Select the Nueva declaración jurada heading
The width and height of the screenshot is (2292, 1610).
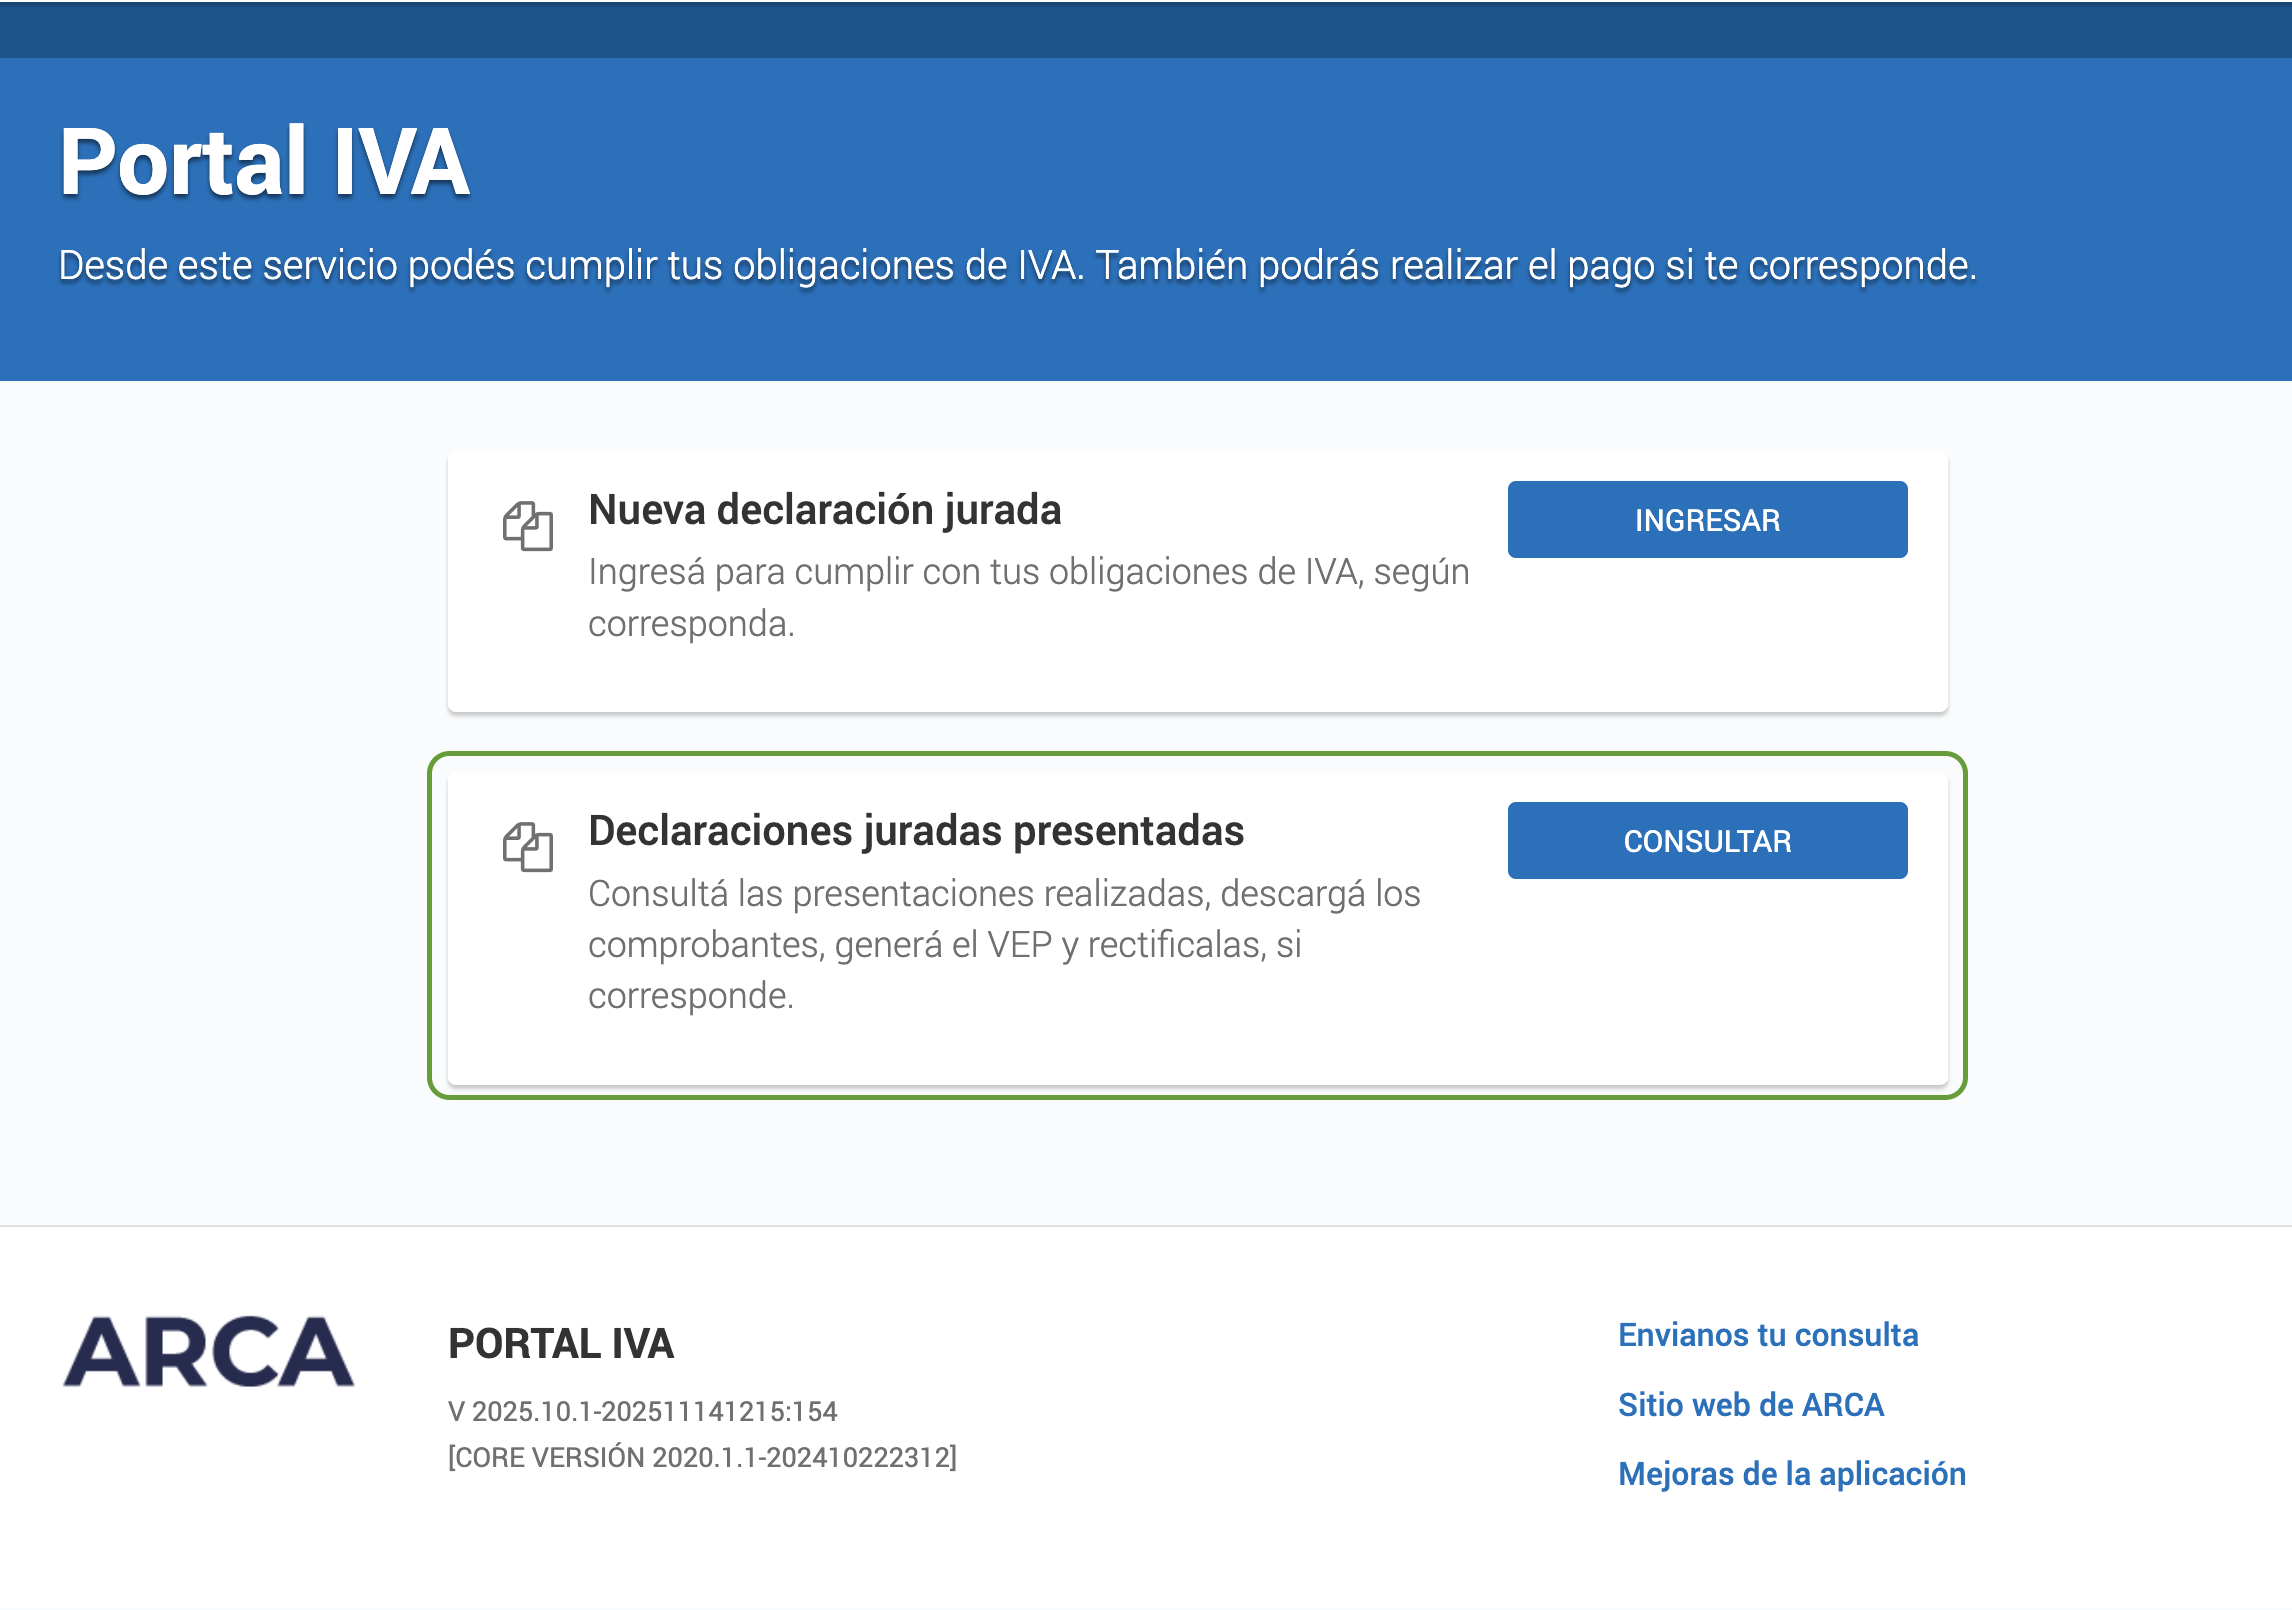point(825,510)
